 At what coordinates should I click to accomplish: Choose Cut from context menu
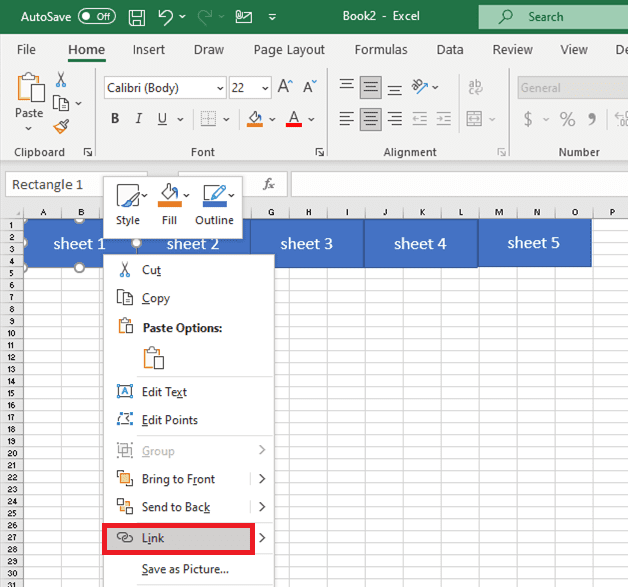(x=189, y=270)
